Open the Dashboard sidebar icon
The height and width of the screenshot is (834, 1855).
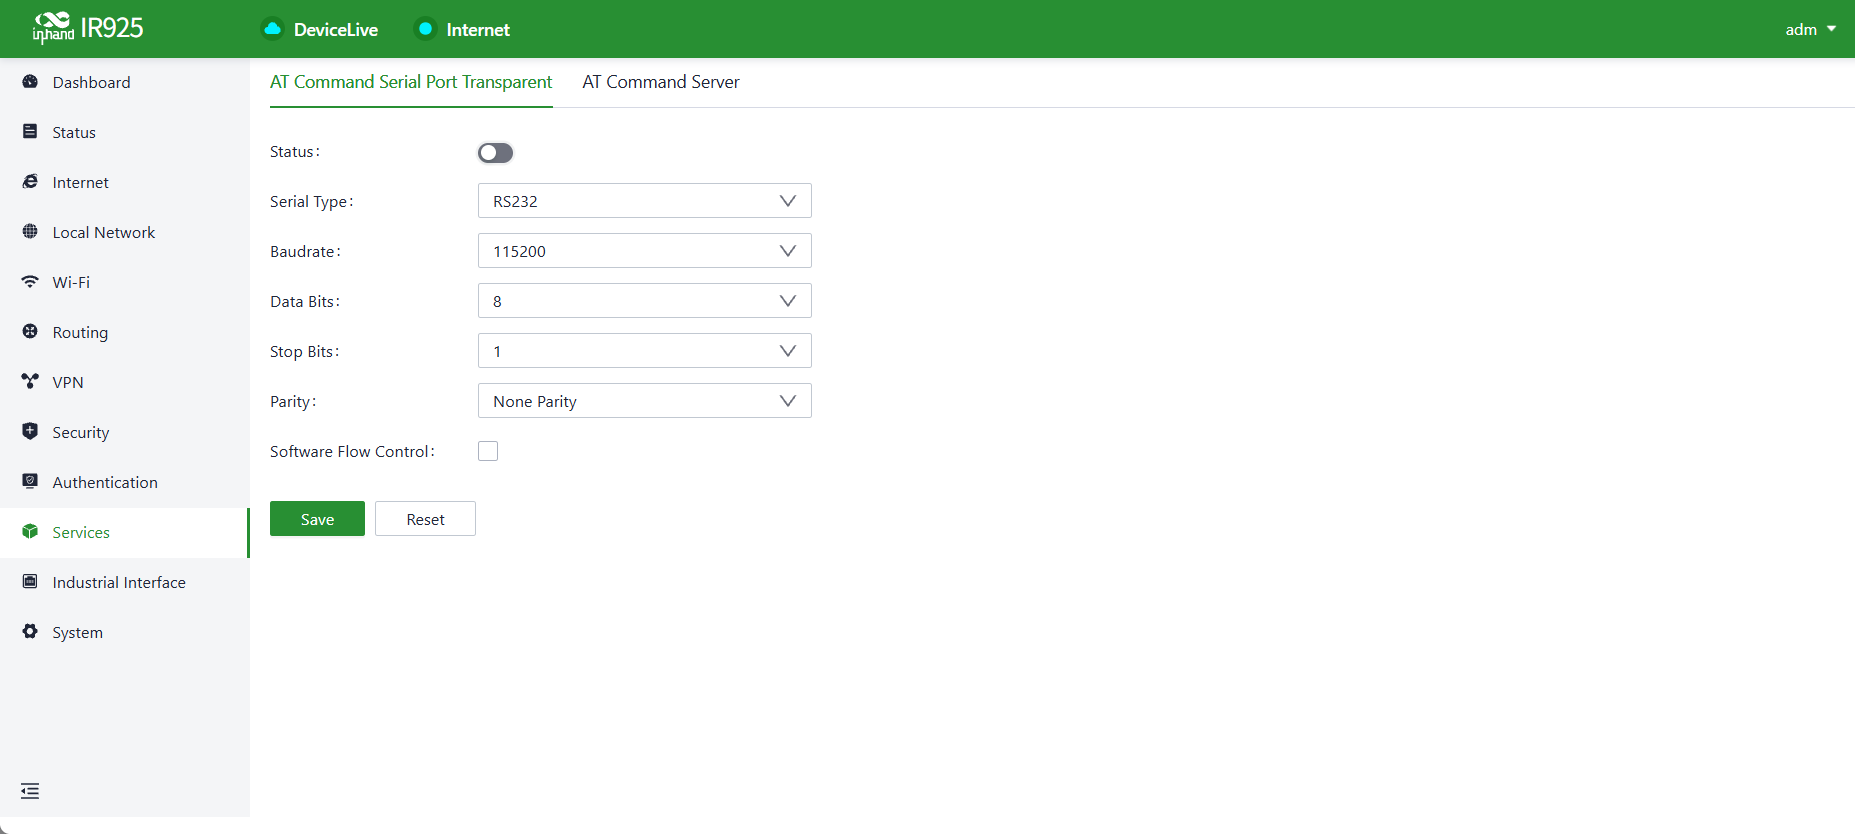30,82
